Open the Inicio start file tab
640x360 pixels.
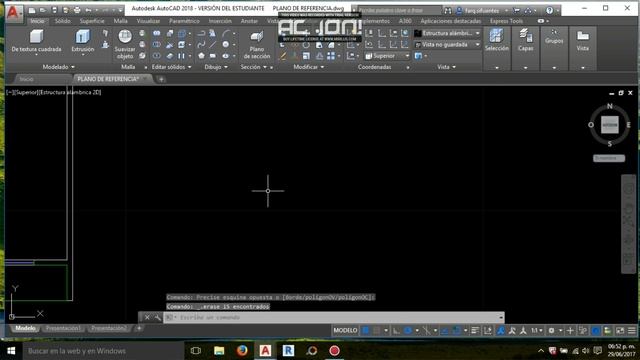pyautogui.click(x=27, y=79)
